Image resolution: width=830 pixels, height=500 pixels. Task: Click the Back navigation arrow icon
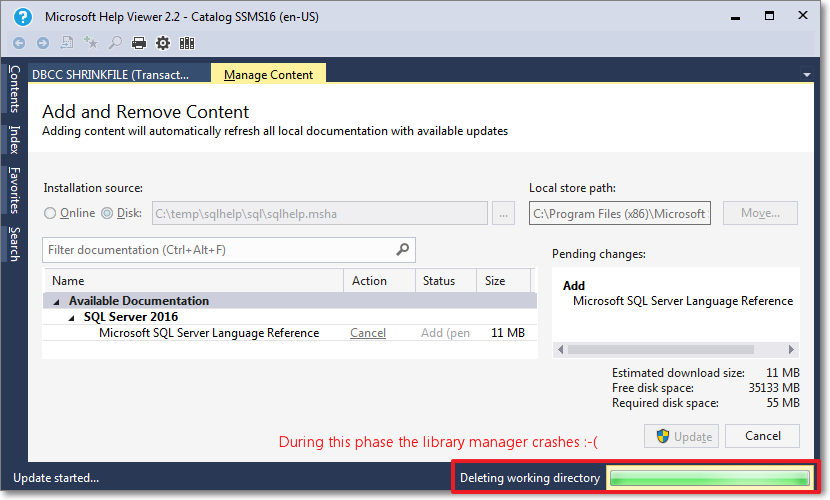point(19,43)
